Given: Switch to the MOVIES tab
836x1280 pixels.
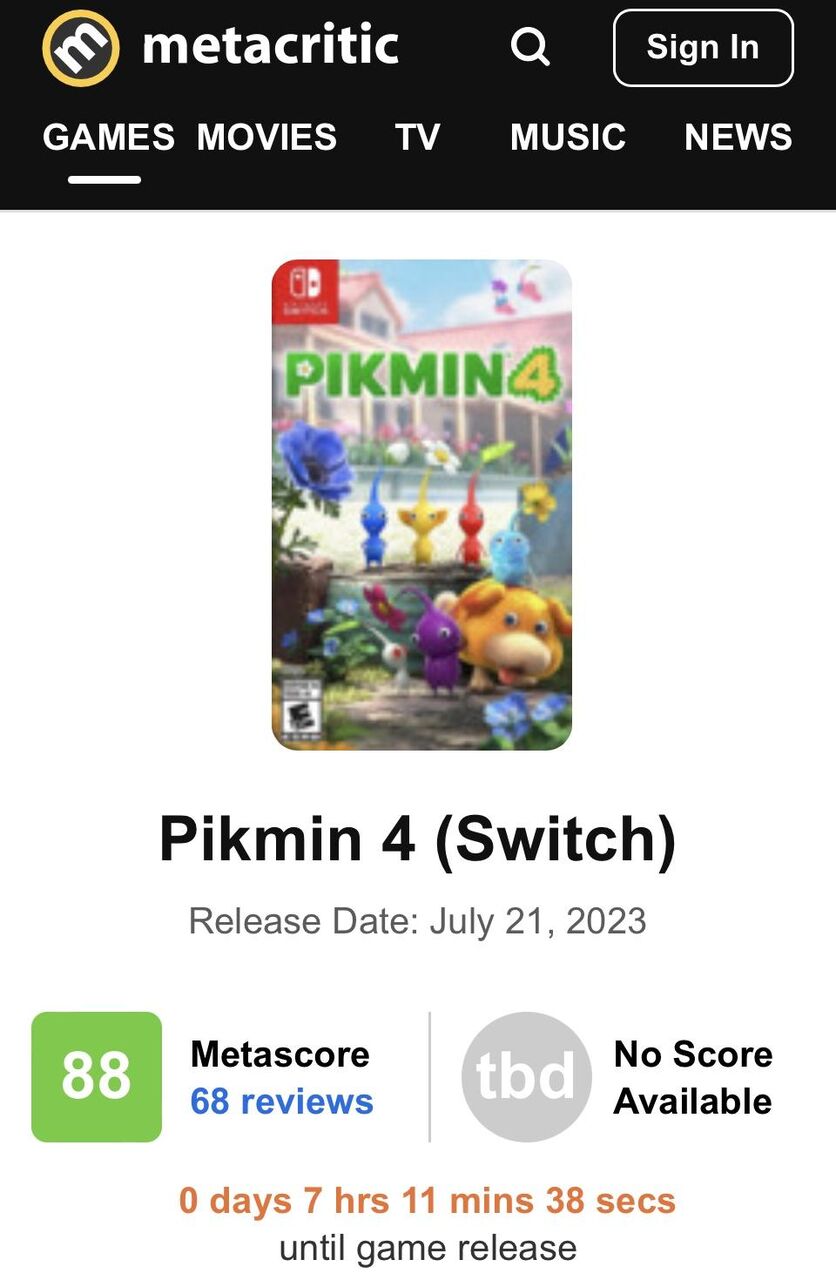Looking at the screenshot, I should [267, 137].
